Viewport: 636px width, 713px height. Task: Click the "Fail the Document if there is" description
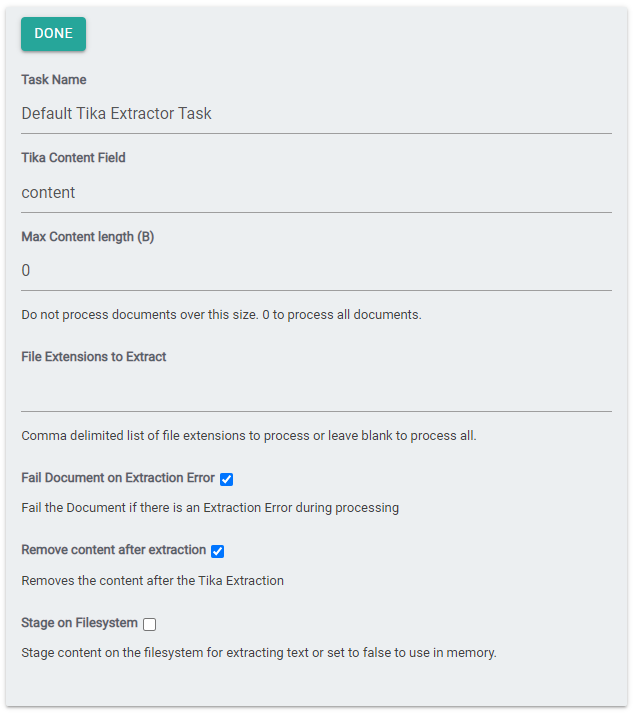click(210, 508)
